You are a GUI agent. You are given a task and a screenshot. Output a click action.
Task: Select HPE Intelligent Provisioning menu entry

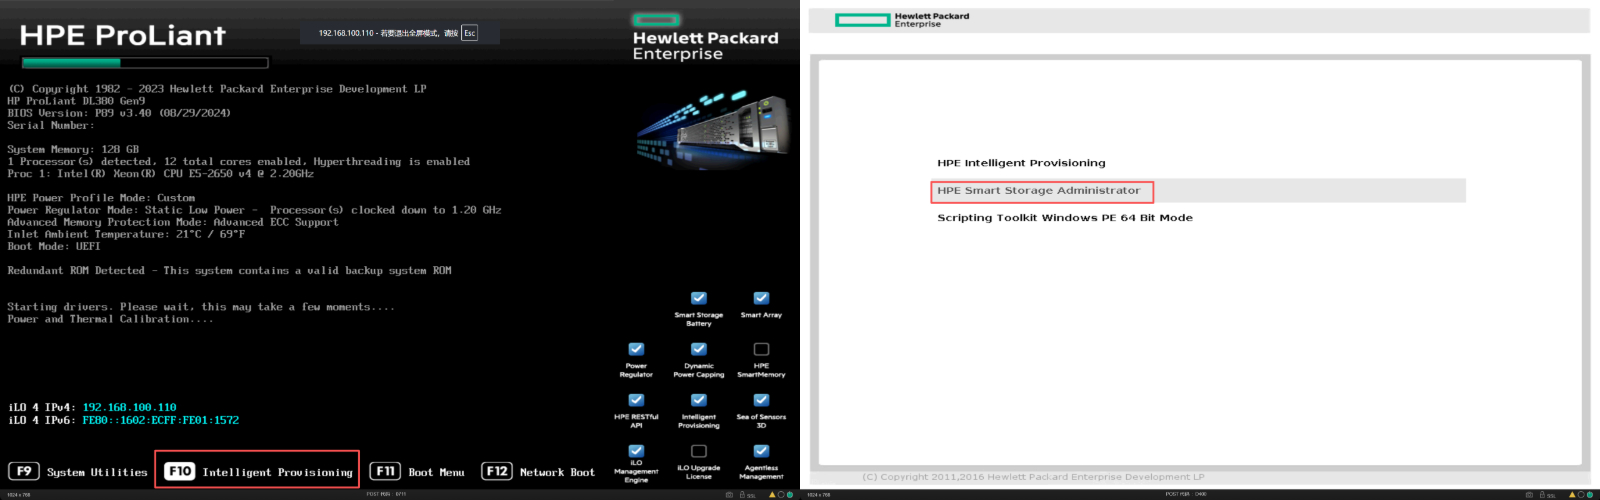click(x=1021, y=163)
